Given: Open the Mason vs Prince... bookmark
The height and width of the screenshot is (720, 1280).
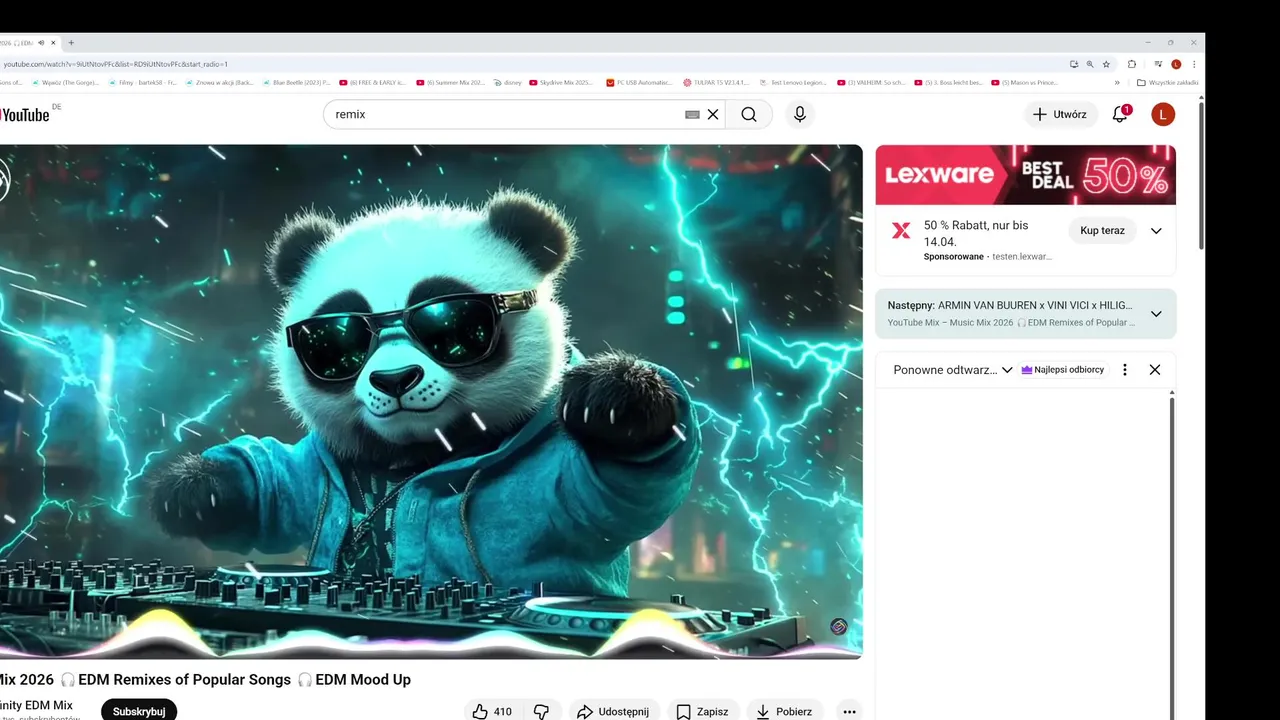Looking at the screenshot, I should (1026, 82).
